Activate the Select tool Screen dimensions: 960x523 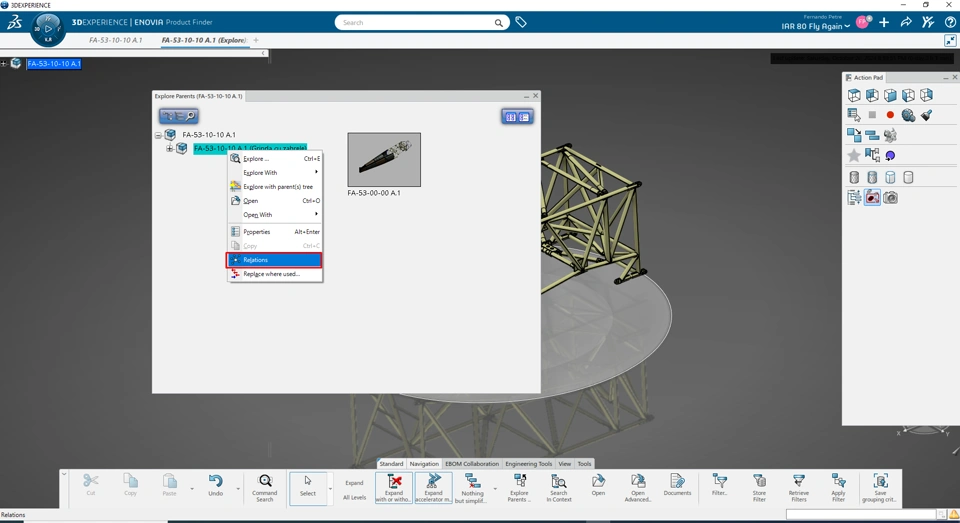coord(307,488)
